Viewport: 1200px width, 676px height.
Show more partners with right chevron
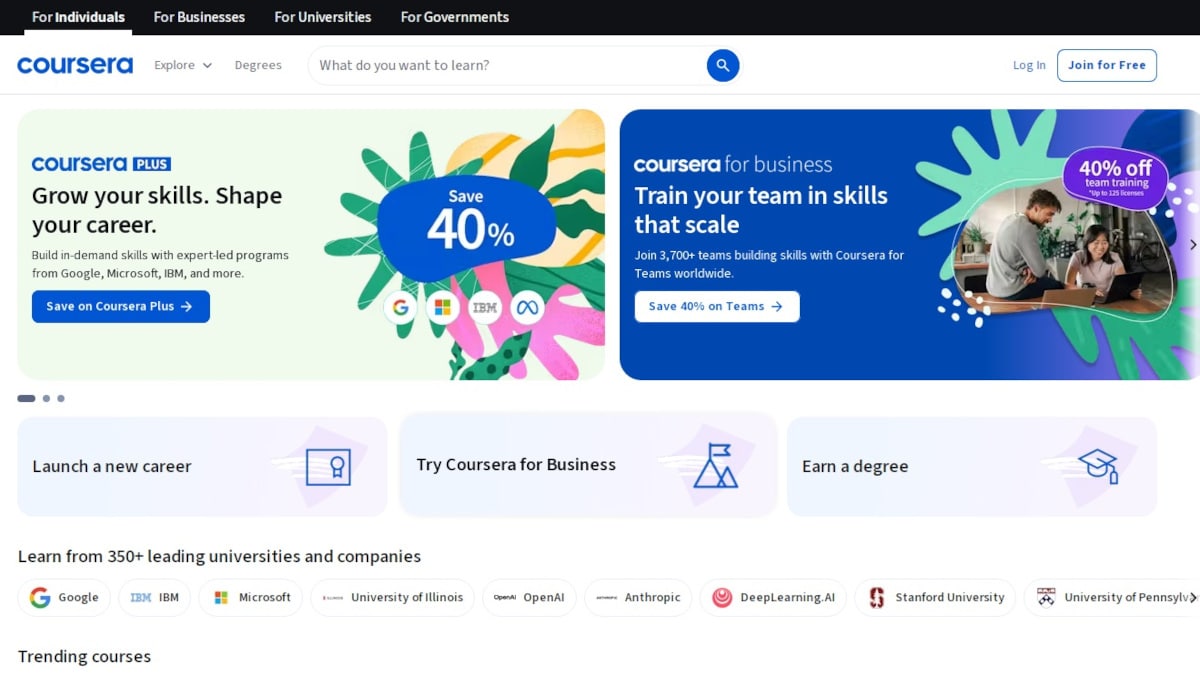(x=1192, y=597)
